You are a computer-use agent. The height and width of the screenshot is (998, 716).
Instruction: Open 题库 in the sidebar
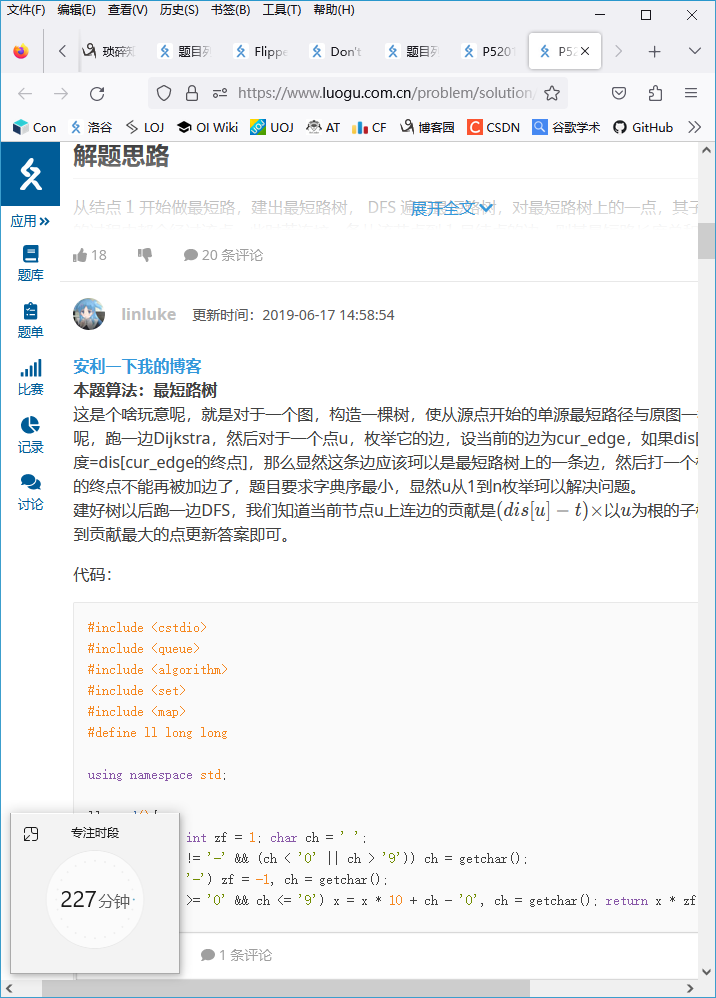coord(30,264)
